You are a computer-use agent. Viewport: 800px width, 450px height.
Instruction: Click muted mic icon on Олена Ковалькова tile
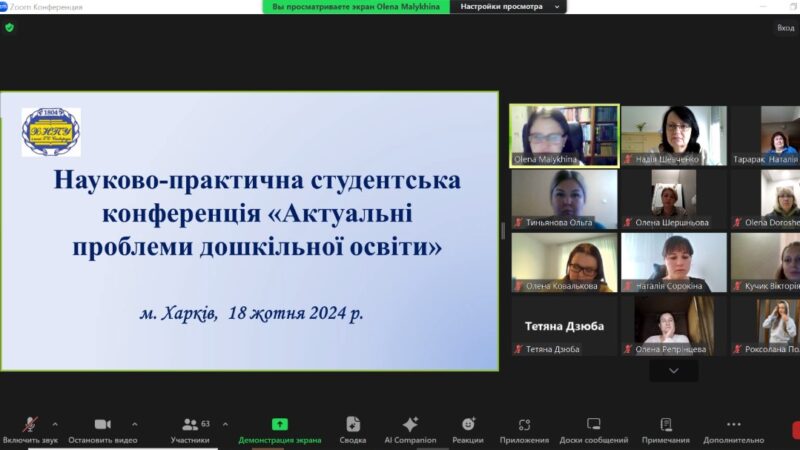click(518, 286)
